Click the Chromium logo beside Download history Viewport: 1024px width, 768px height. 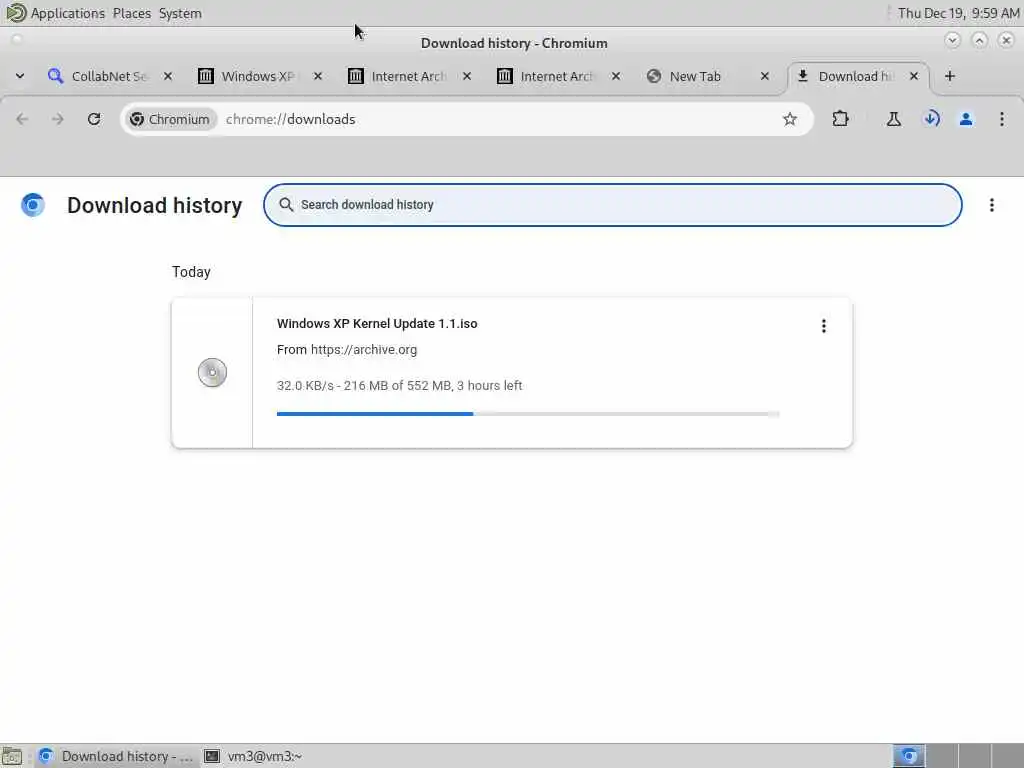tap(33, 204)
